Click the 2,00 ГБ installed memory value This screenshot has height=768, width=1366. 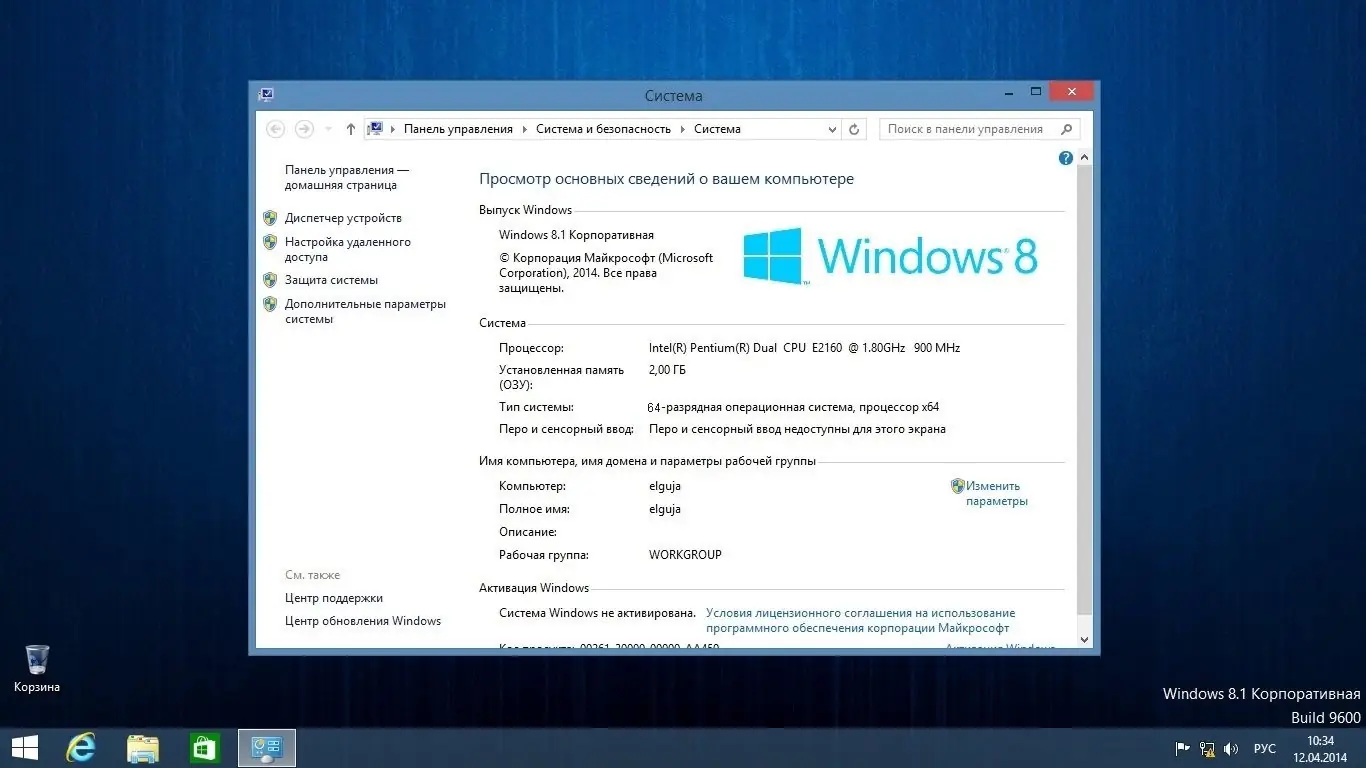point(667,370)
